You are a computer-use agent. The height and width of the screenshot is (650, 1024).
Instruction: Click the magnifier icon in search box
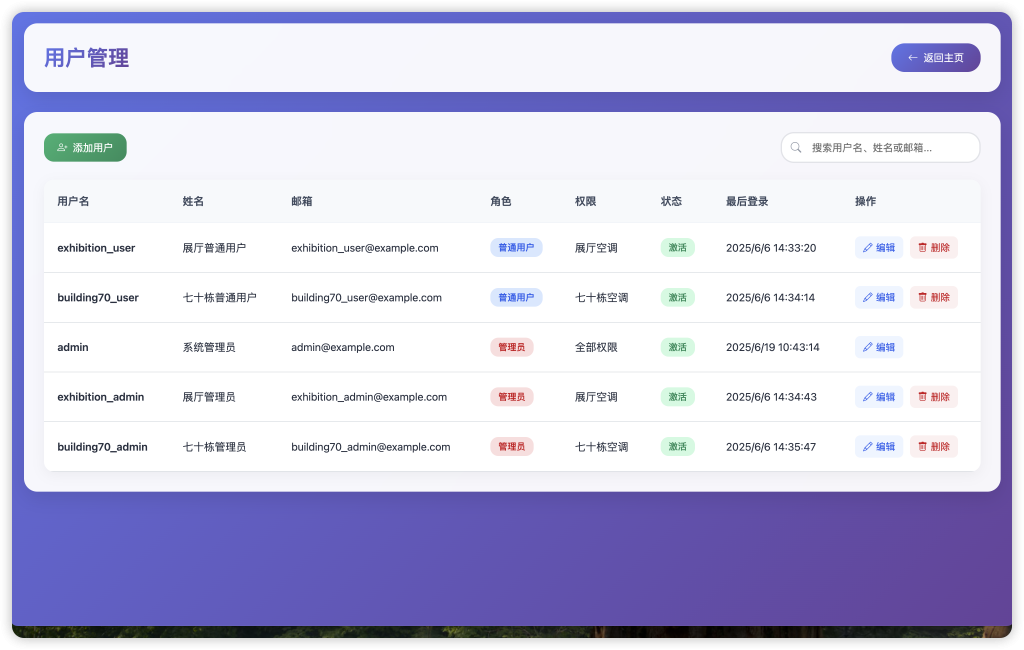(797, 148)
